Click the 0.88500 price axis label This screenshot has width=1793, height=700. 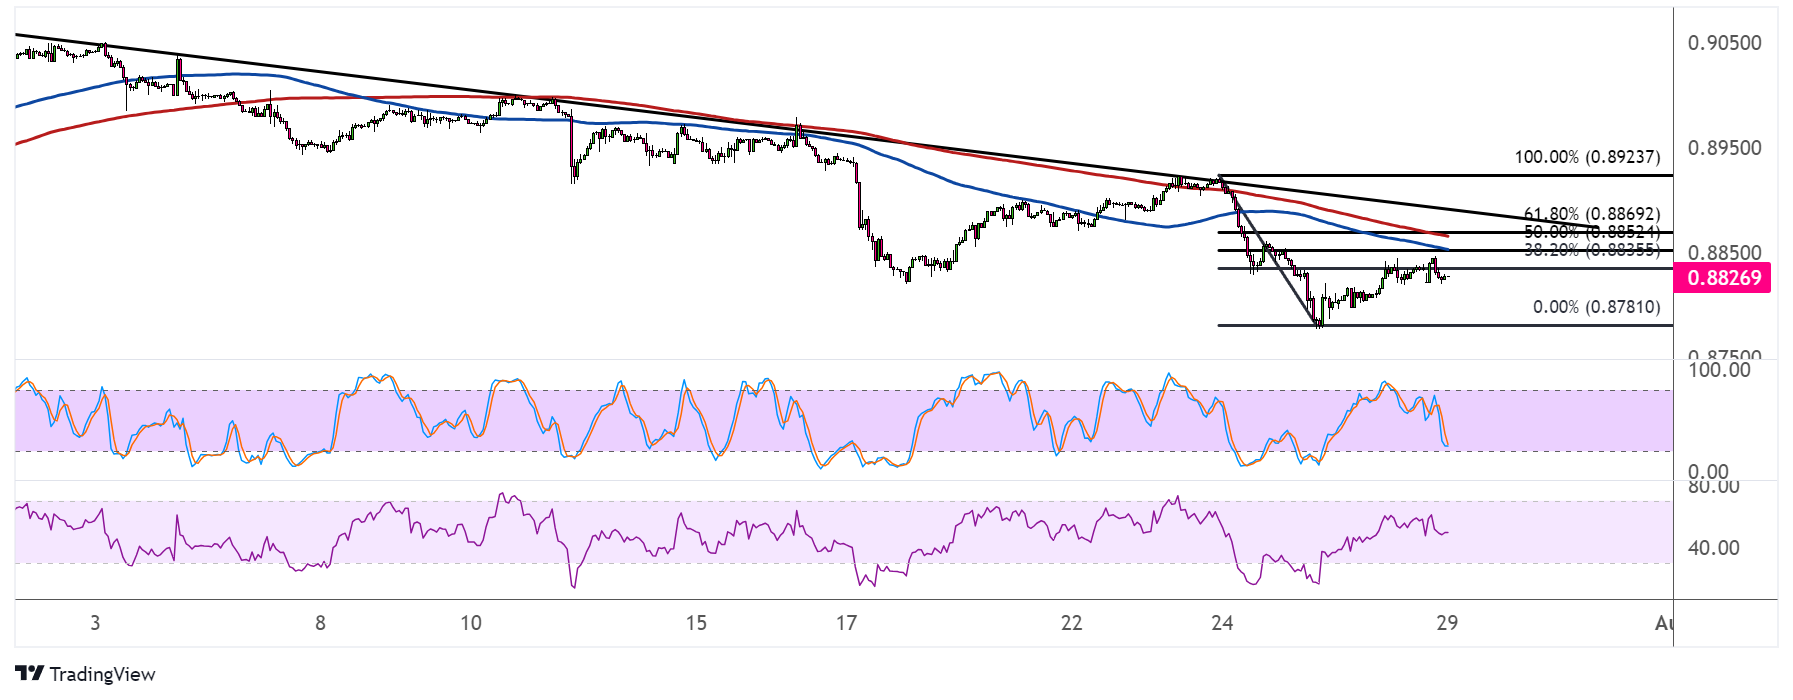pyautogui.click(x=1724, y=252)
